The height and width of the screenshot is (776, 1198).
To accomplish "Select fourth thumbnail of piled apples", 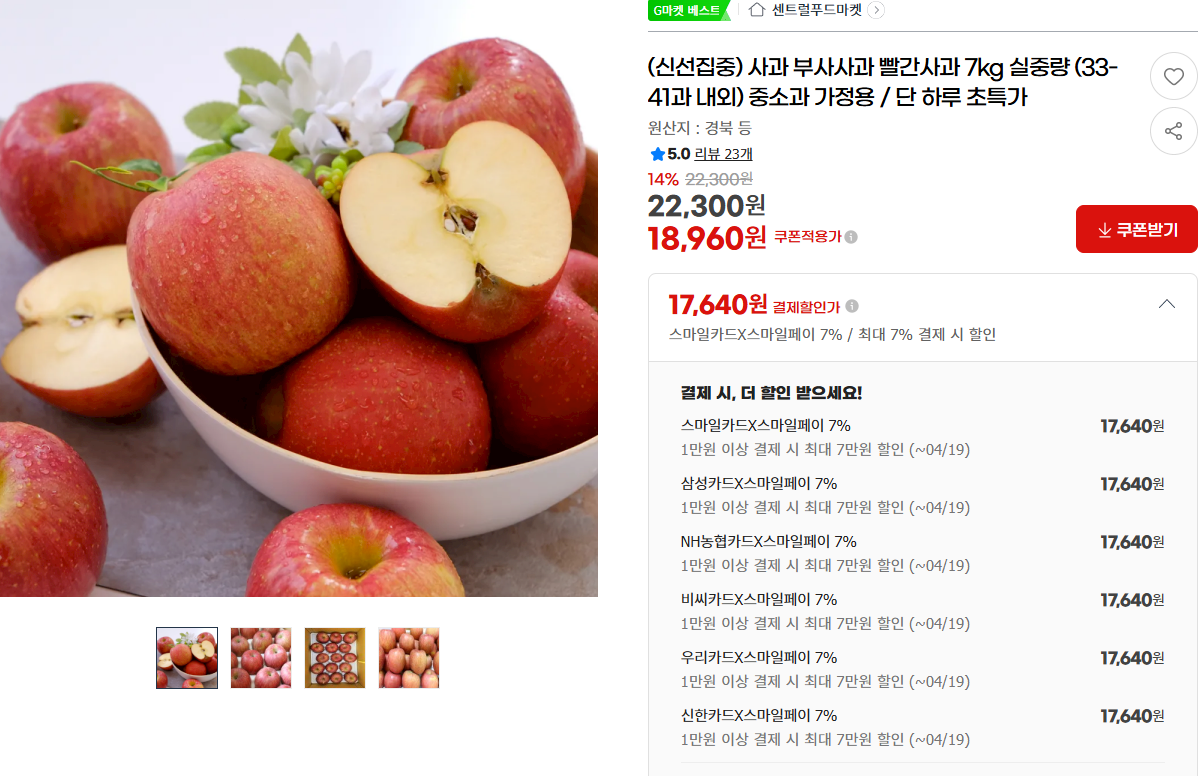I will pos(409,658).
